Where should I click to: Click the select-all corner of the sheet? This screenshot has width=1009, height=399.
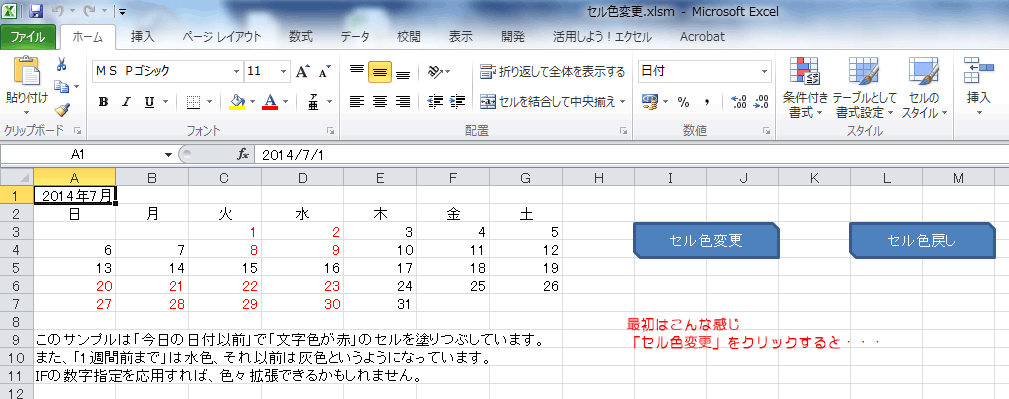point(17,177)
